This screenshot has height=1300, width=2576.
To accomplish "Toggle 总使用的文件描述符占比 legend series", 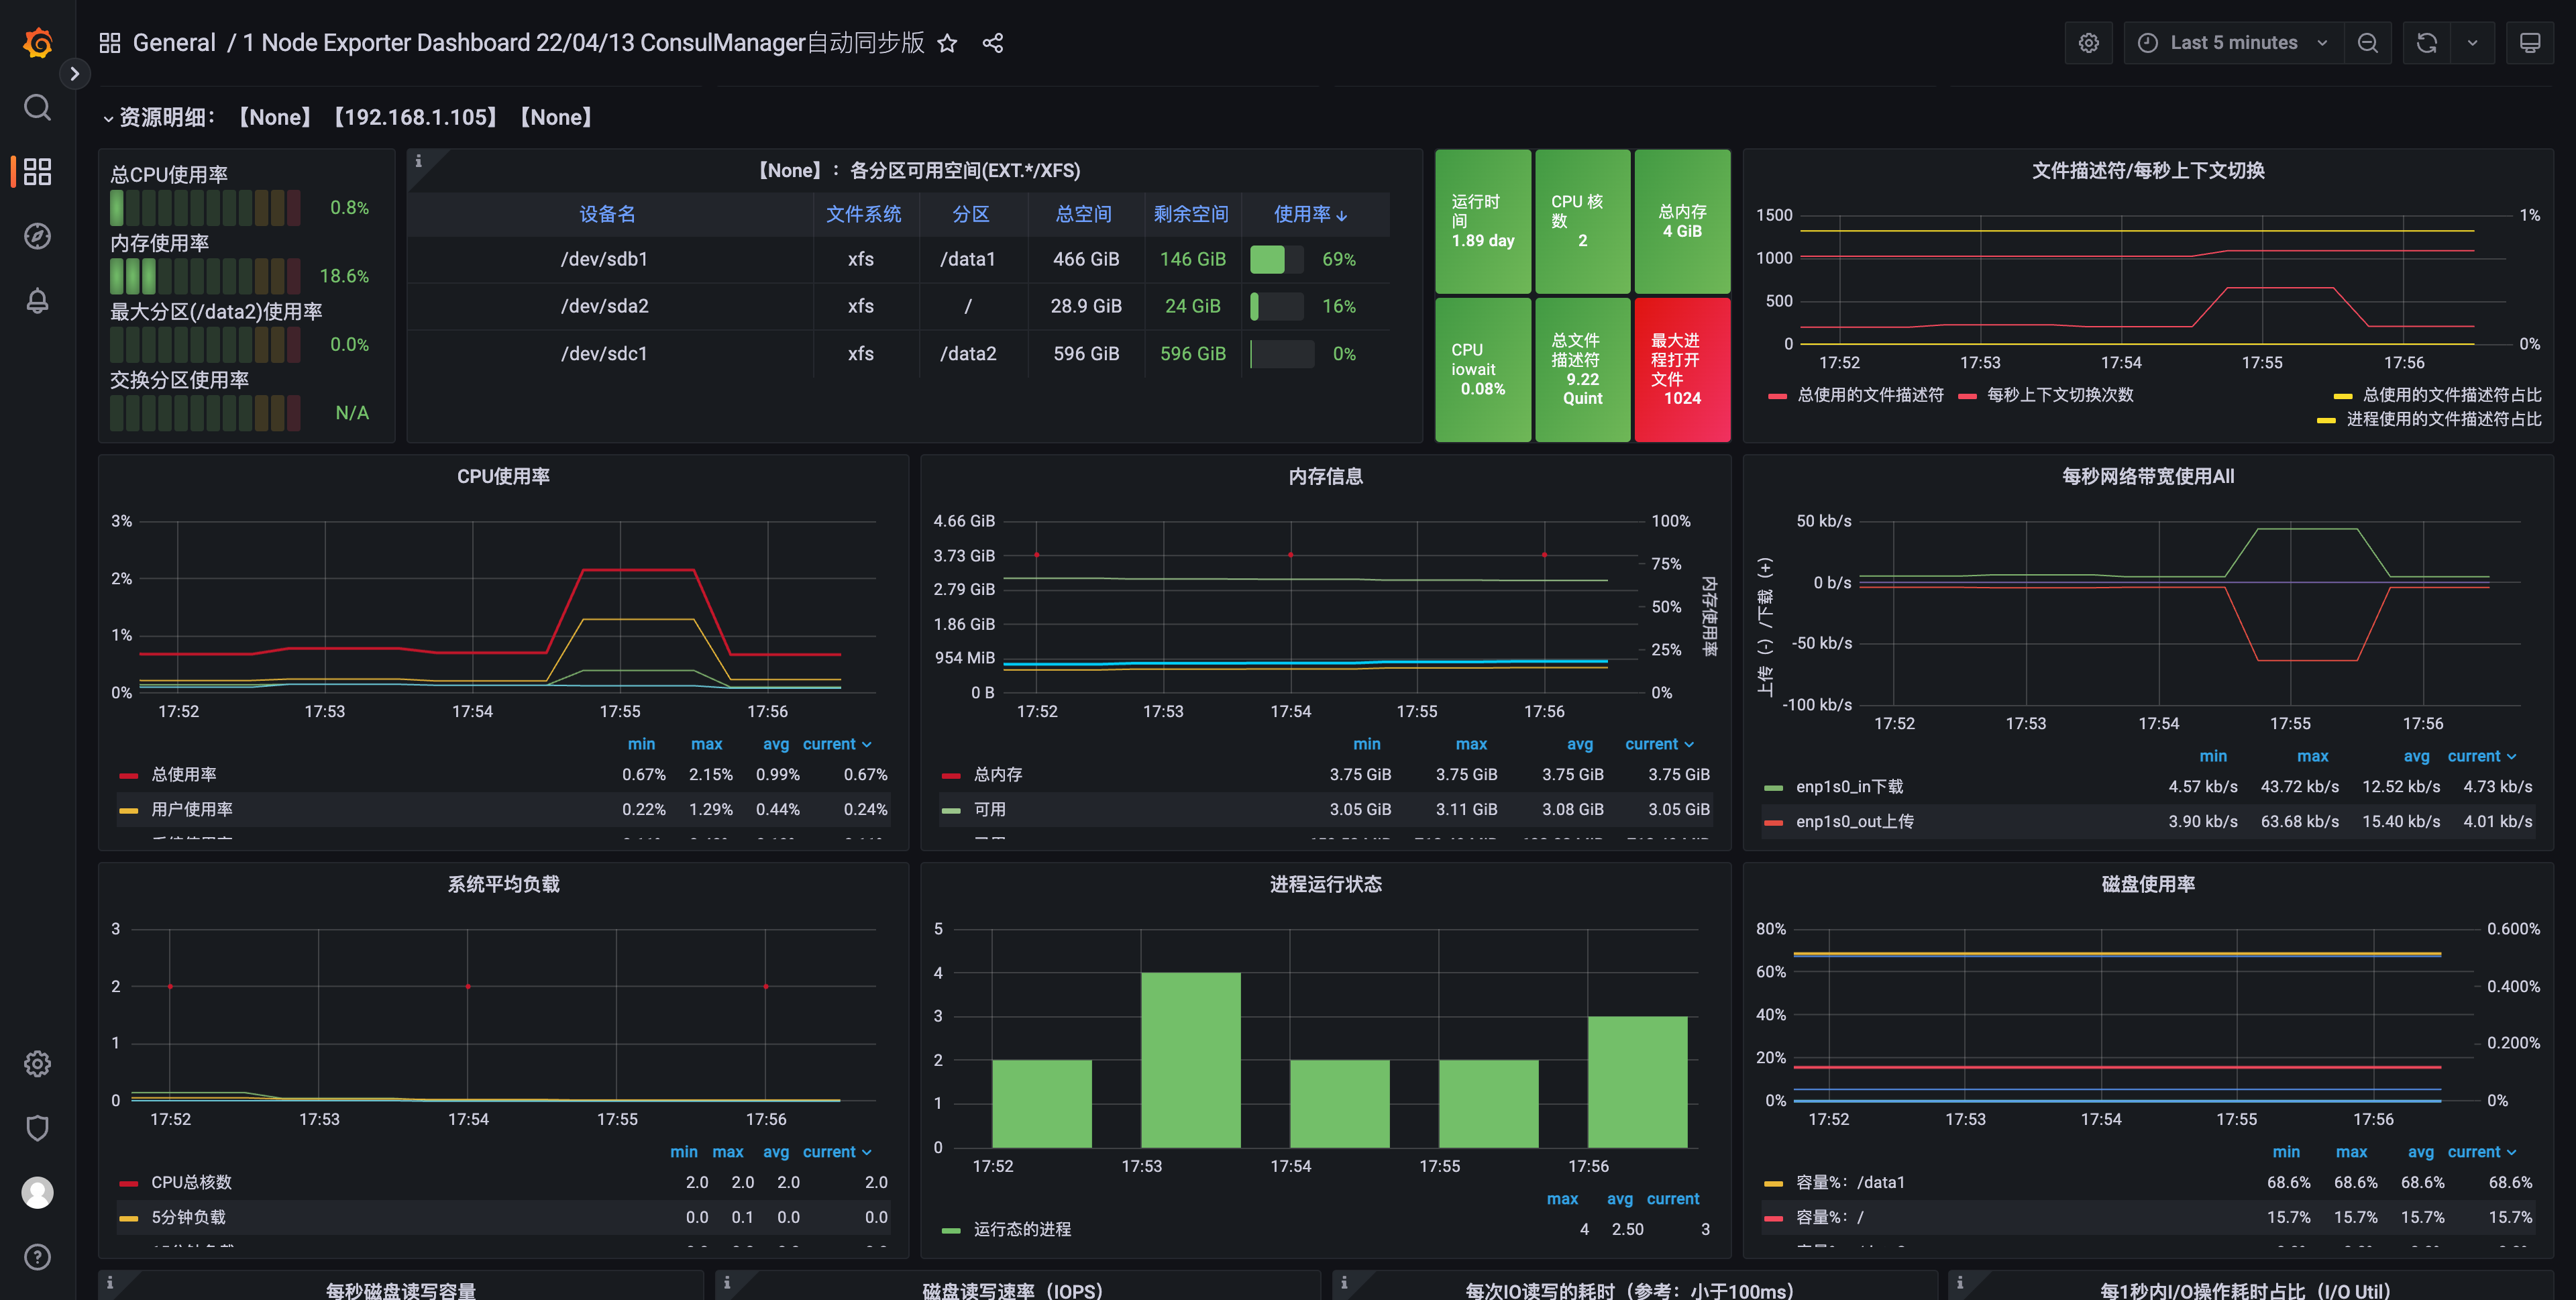I will click(2451, 395).
